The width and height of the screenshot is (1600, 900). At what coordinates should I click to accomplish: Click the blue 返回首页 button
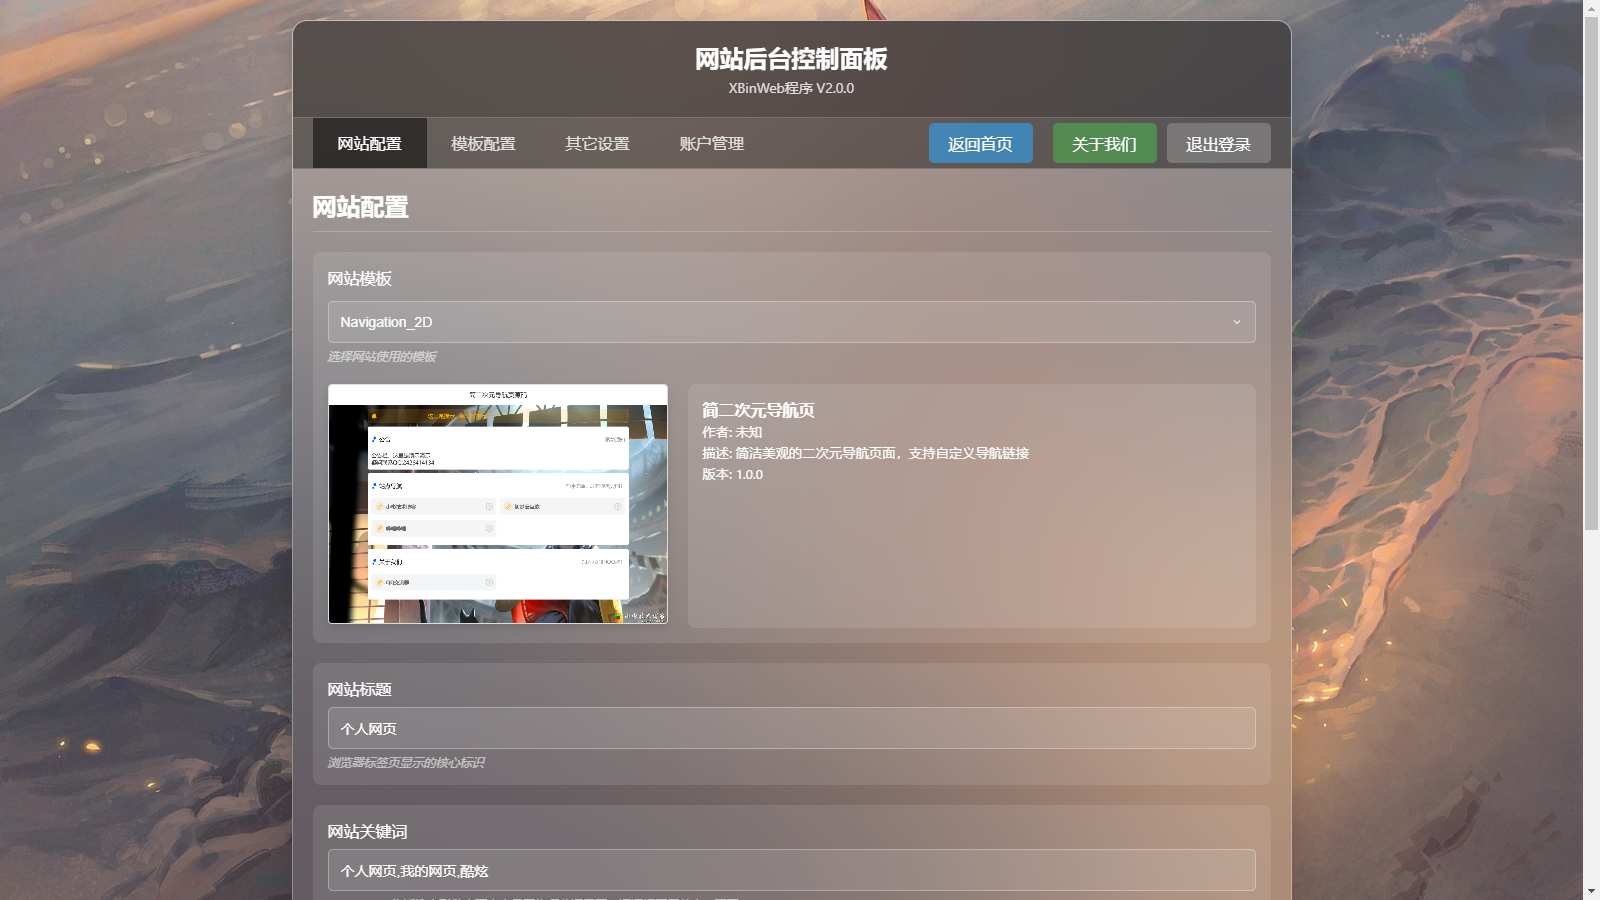tap(980, 143)
